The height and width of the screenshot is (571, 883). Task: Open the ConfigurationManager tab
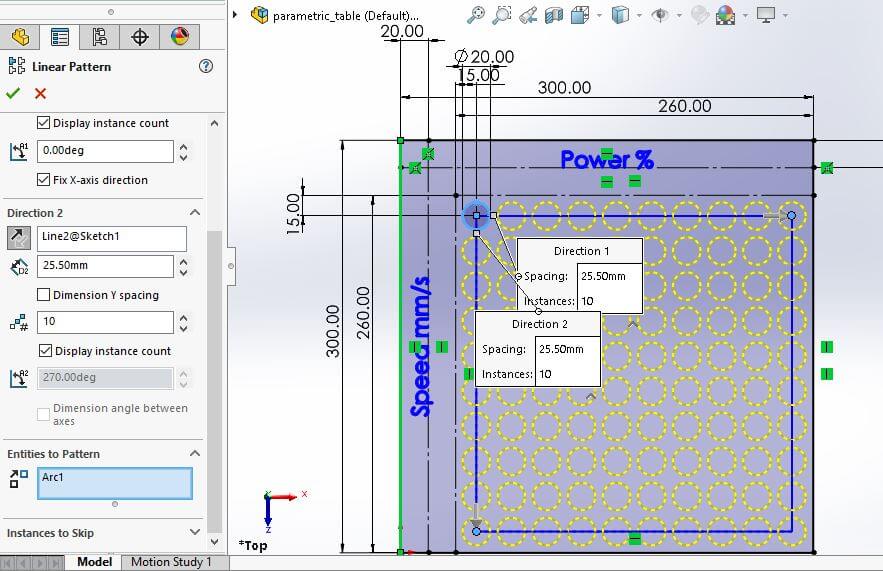point(100,37)
